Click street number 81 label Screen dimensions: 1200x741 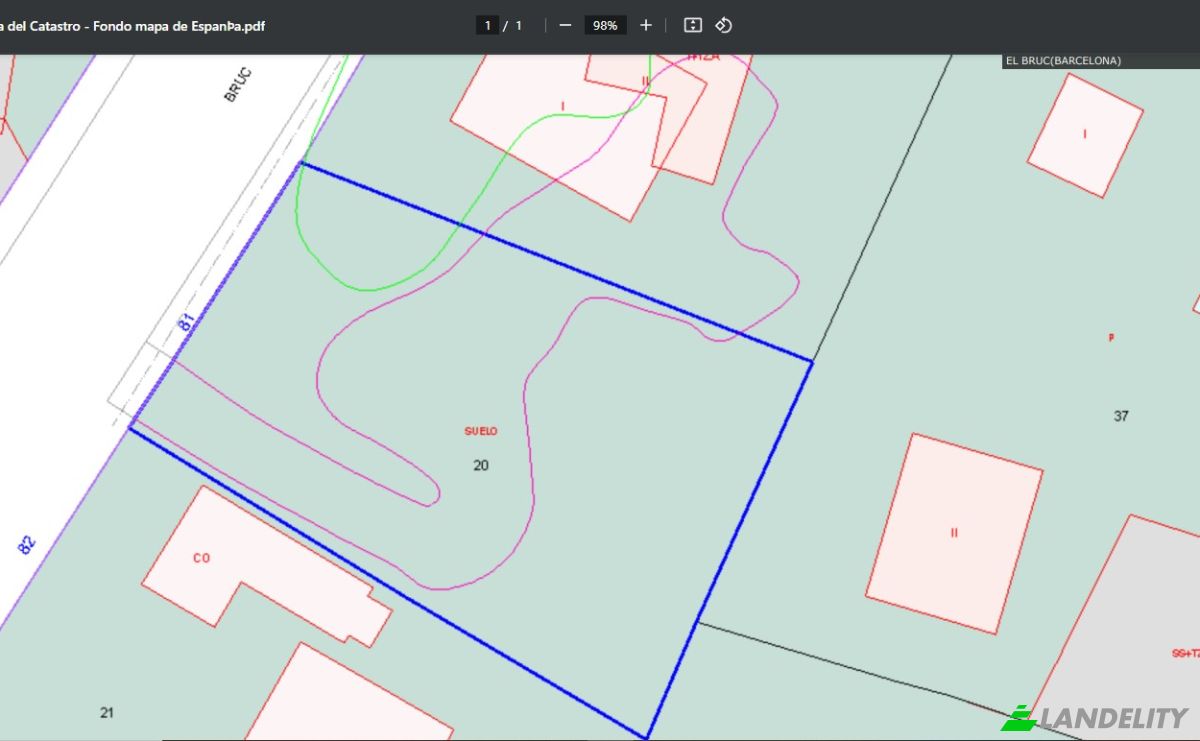click(x=185, y=322)
